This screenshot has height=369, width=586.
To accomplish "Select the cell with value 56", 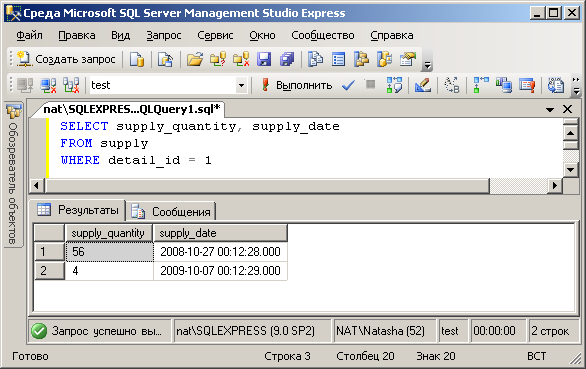I will (109, 252).
